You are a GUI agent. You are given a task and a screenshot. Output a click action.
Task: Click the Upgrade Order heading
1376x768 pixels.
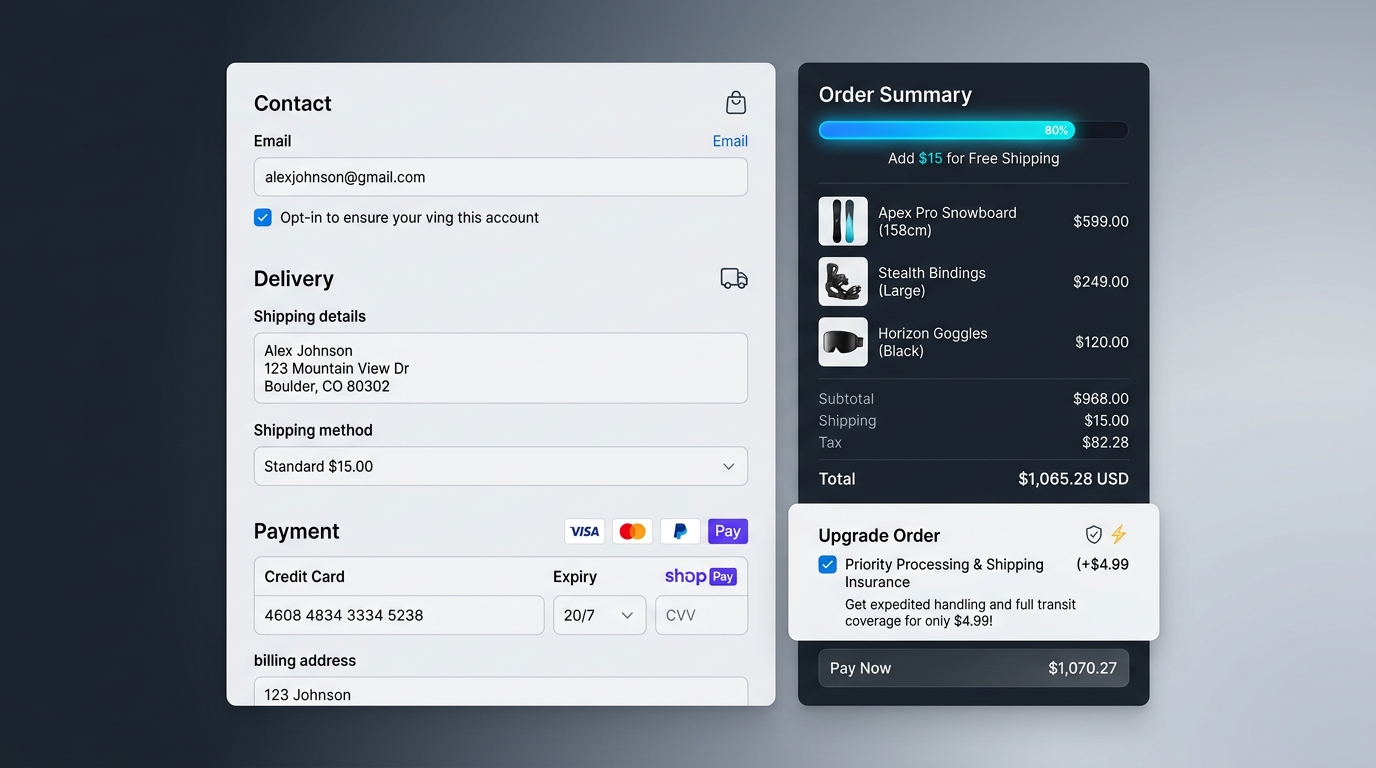point(879,535)
